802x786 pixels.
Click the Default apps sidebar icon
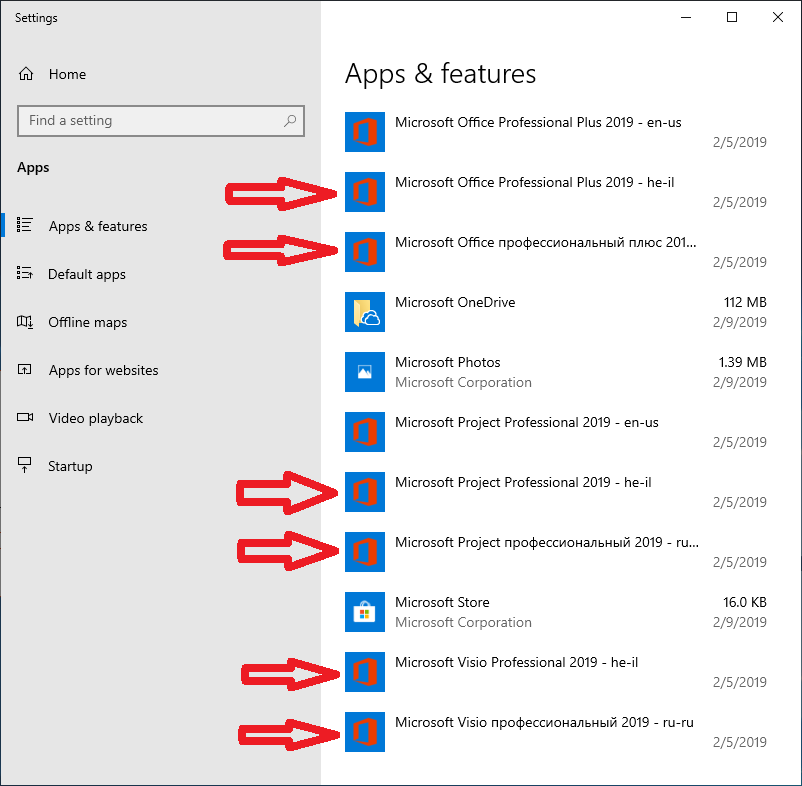coord(25,273)
